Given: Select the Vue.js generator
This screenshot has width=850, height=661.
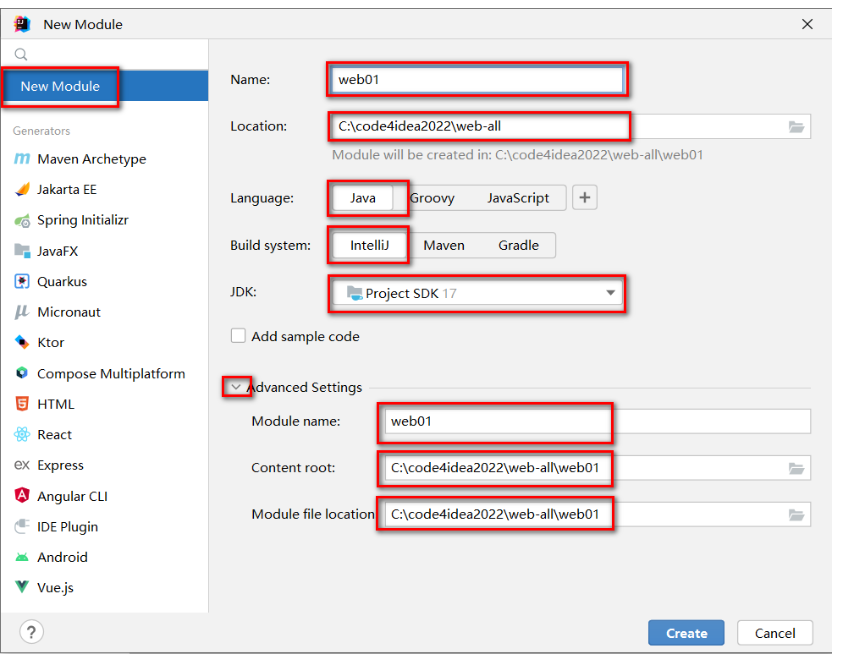Looking at the screenshot, I should 43,587.
